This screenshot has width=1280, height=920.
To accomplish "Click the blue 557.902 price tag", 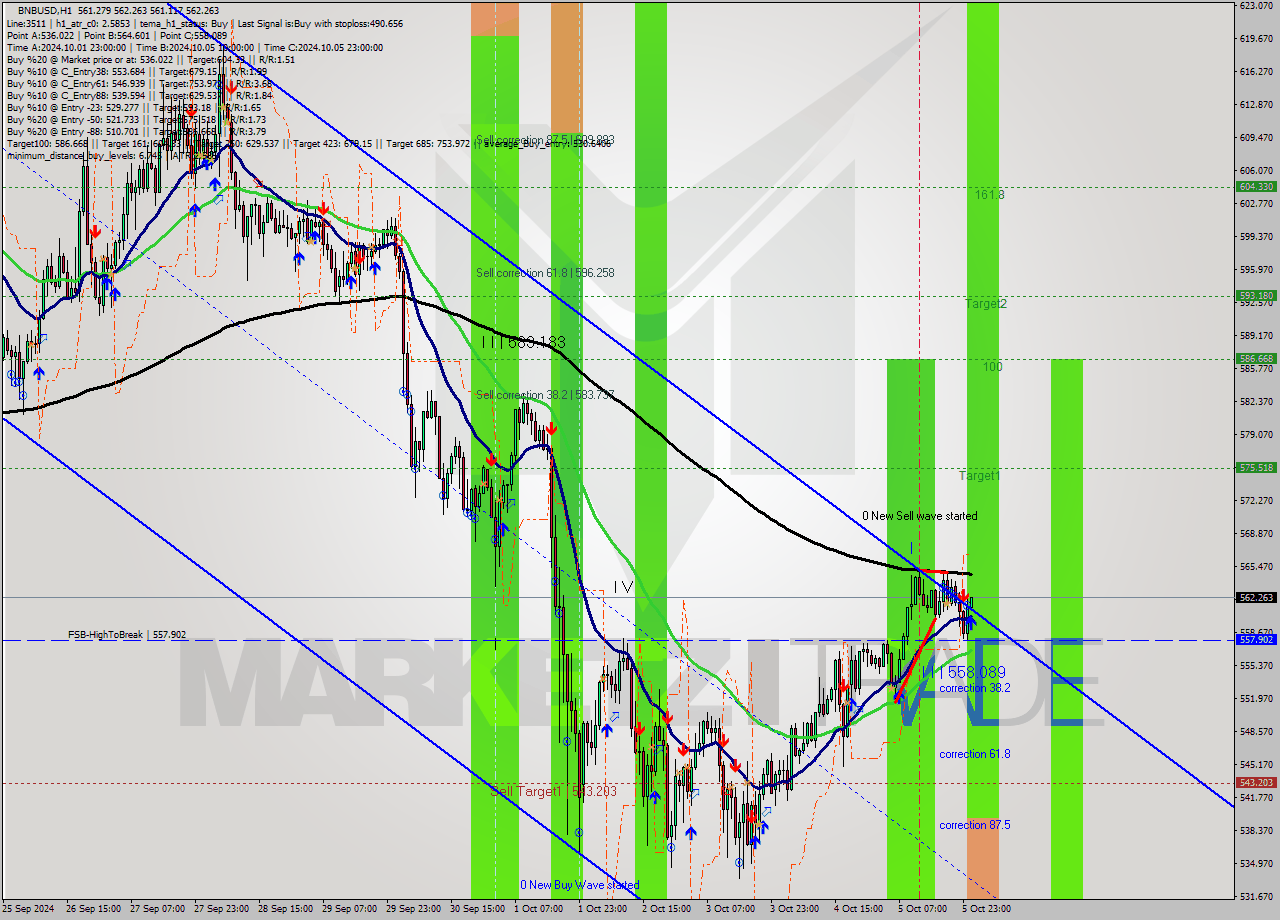I will click(x=1256, y=640).
